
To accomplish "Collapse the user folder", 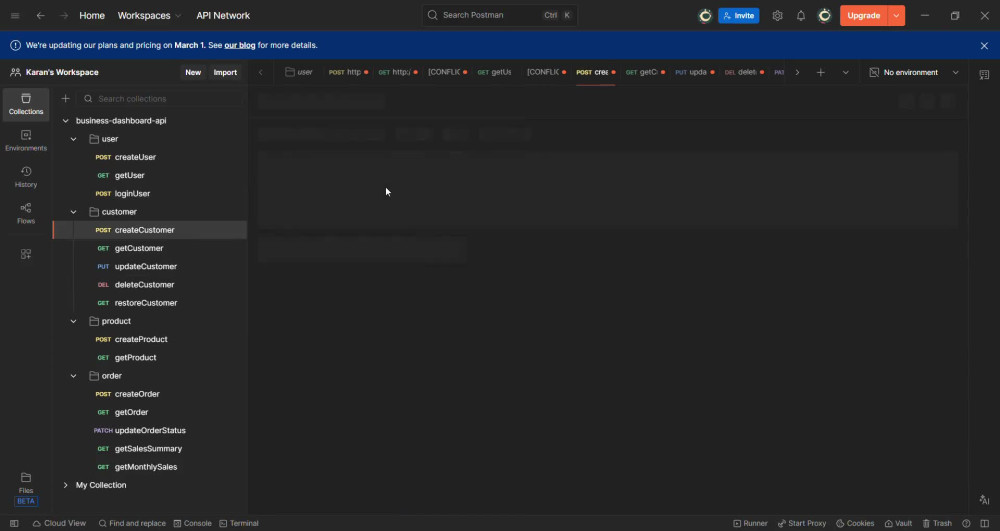I will [73, 139].
